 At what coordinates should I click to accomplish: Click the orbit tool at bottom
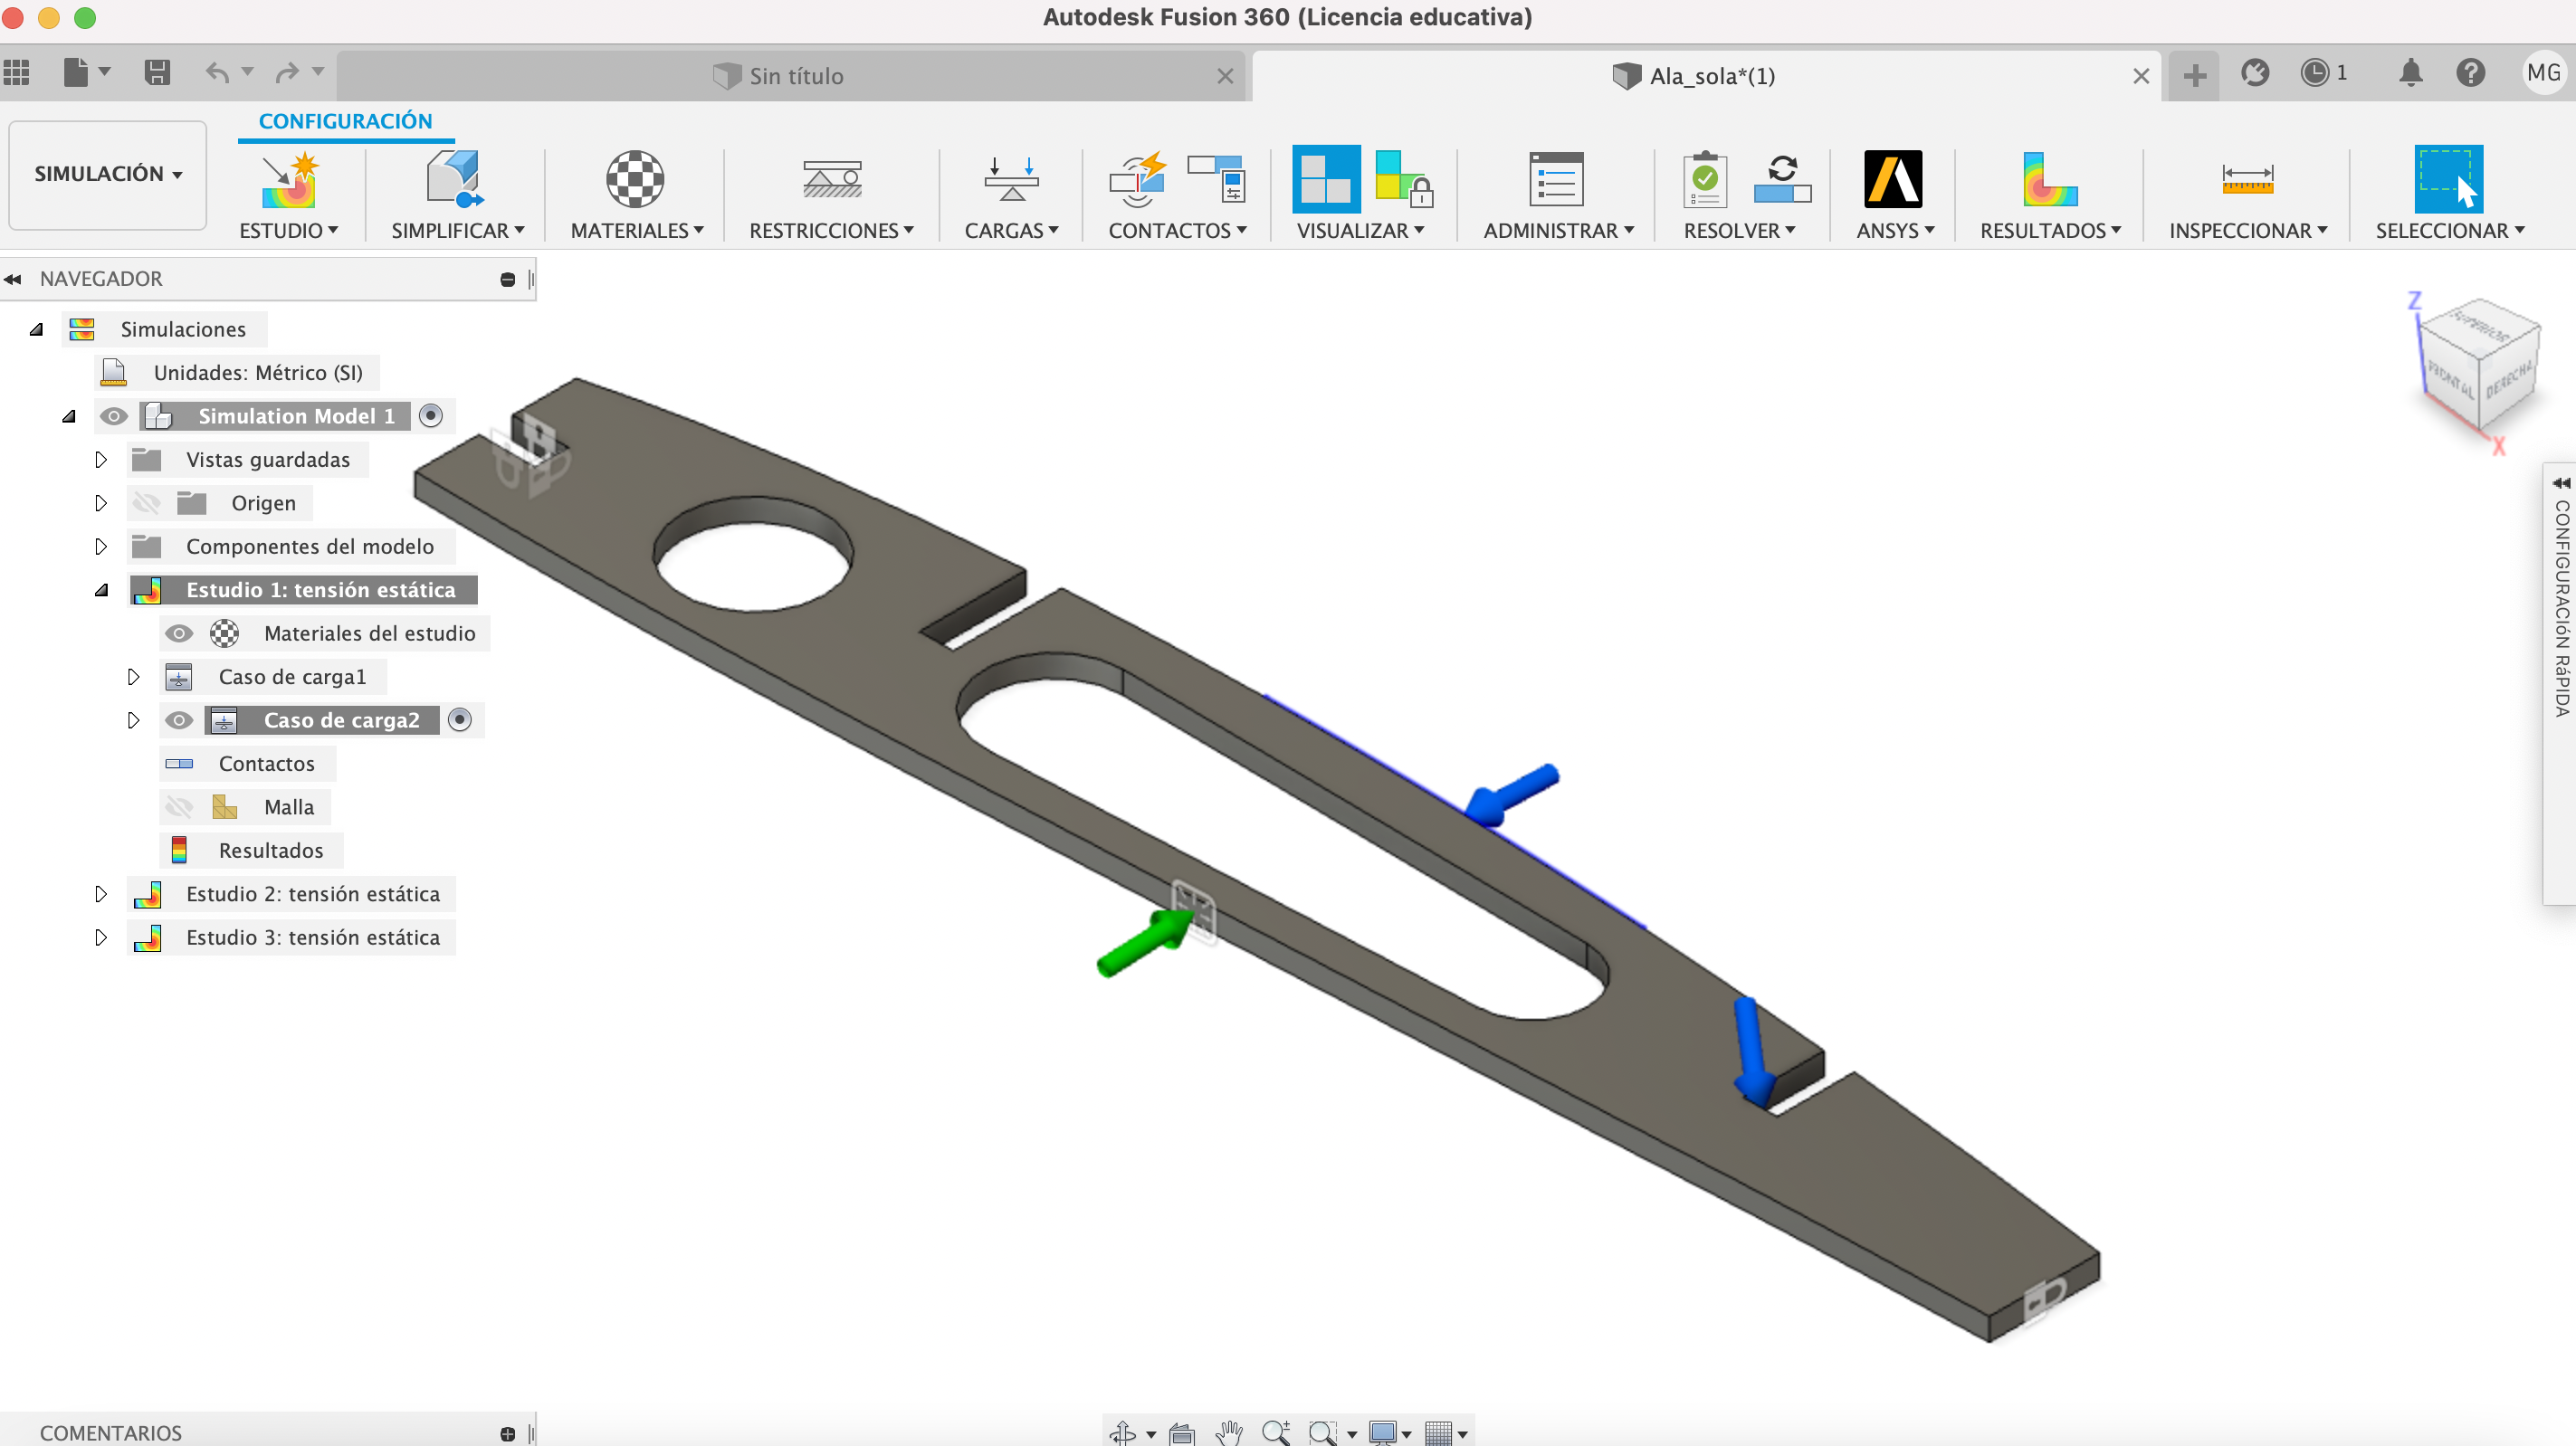click(x=1123, y=1432)
